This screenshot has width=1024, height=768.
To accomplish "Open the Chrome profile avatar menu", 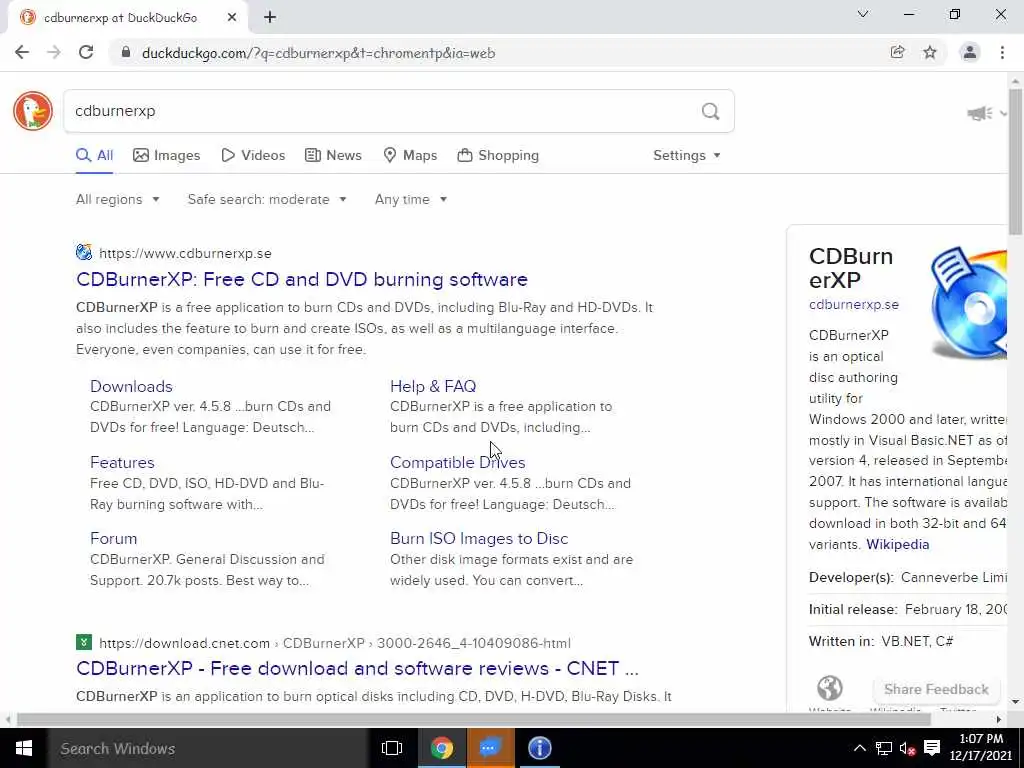I will coord(970,52).
